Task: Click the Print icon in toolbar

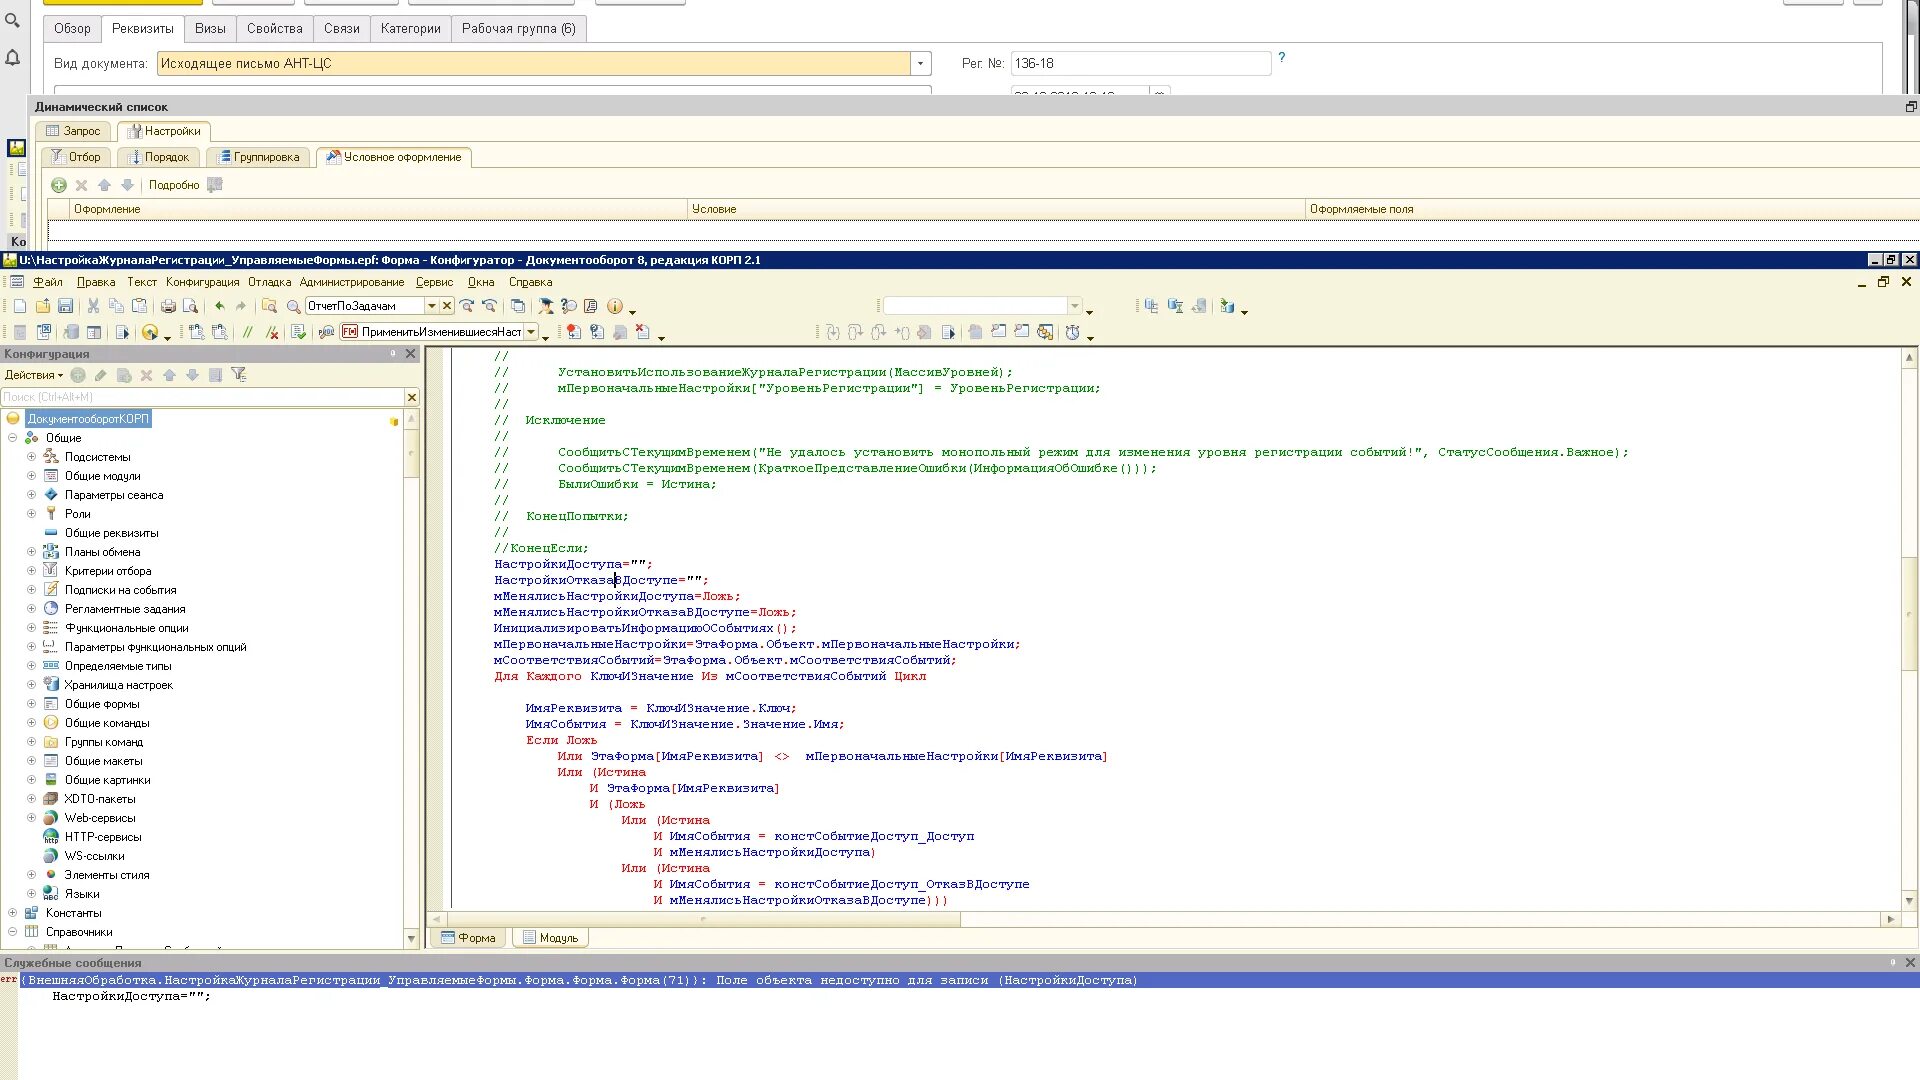Action: click(x=168, y=306)
